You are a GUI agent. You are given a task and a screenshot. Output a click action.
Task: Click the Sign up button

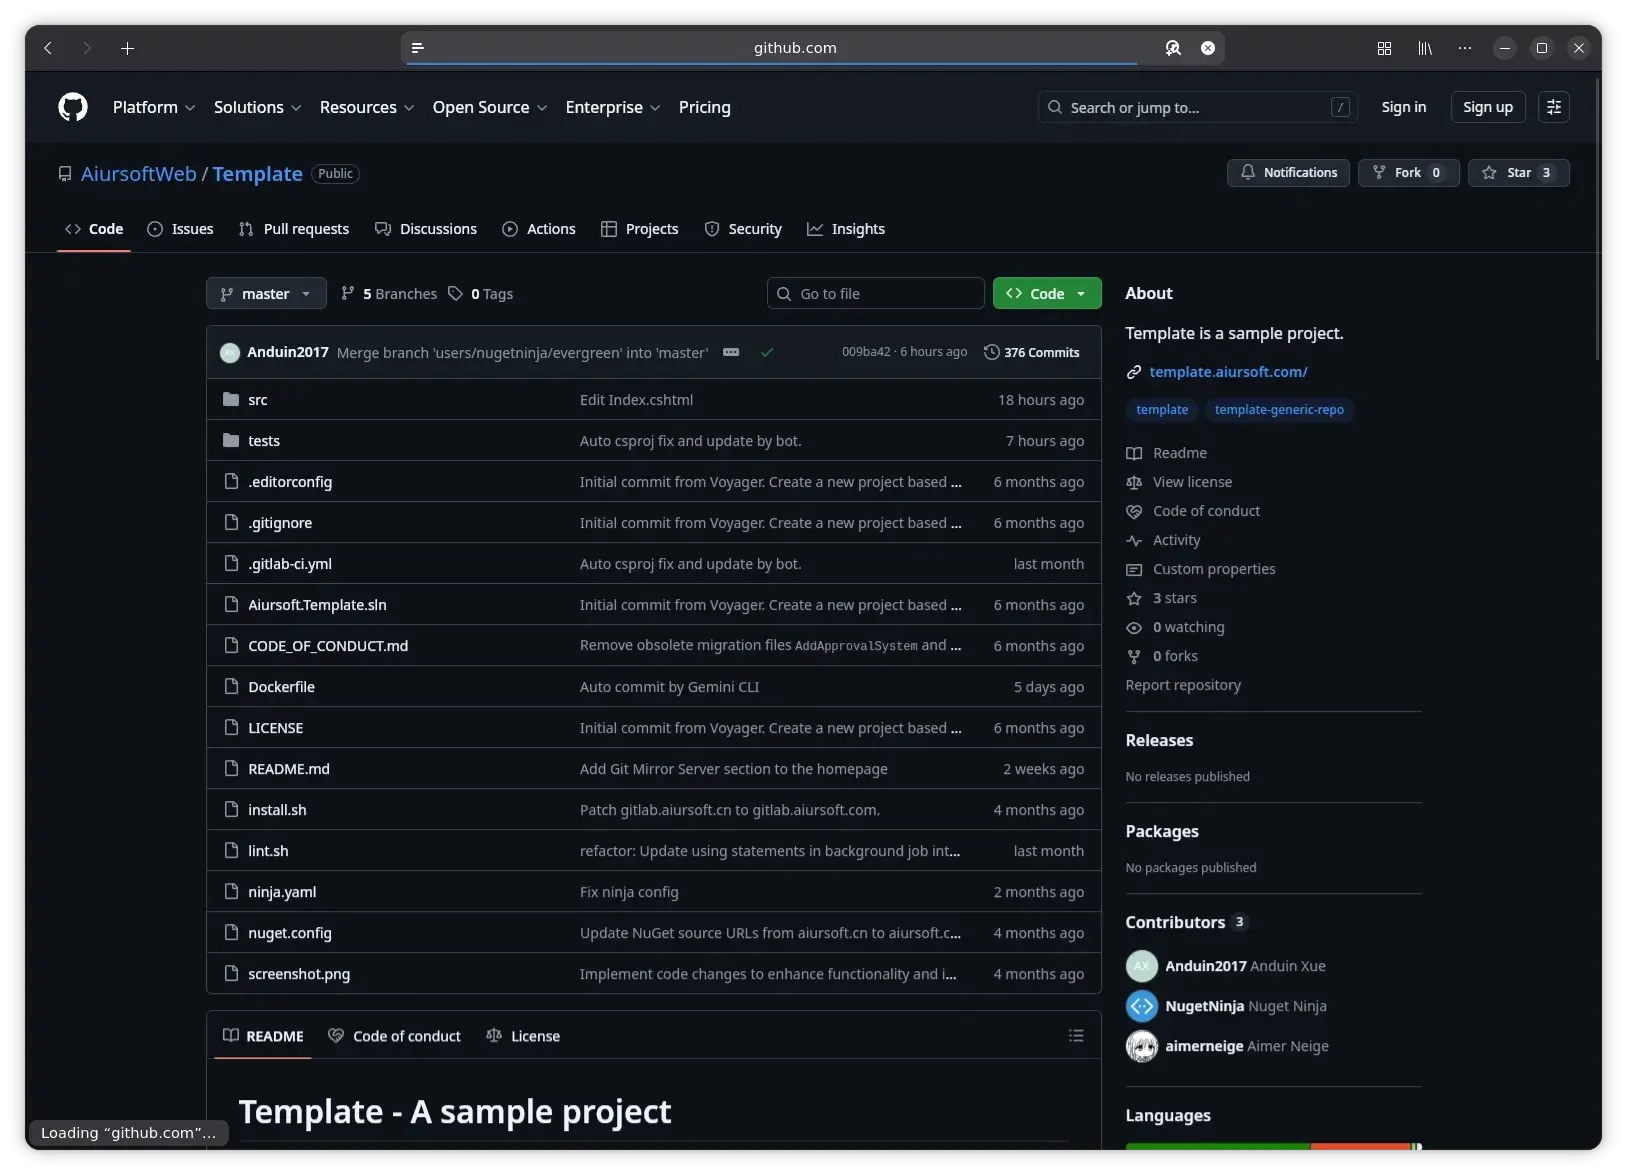pos(1488,107)
